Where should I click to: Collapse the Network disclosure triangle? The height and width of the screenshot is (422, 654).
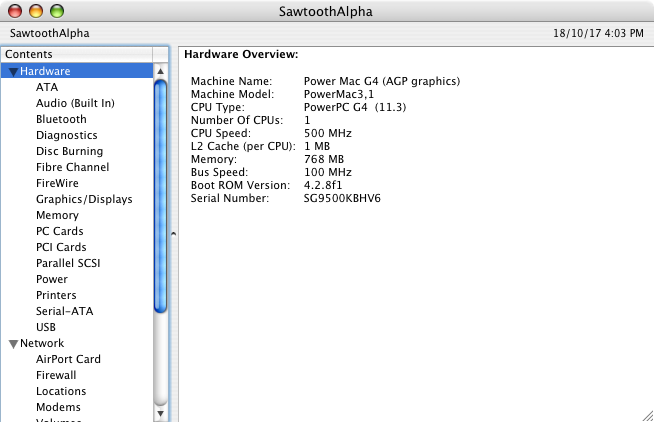[13, 344]
